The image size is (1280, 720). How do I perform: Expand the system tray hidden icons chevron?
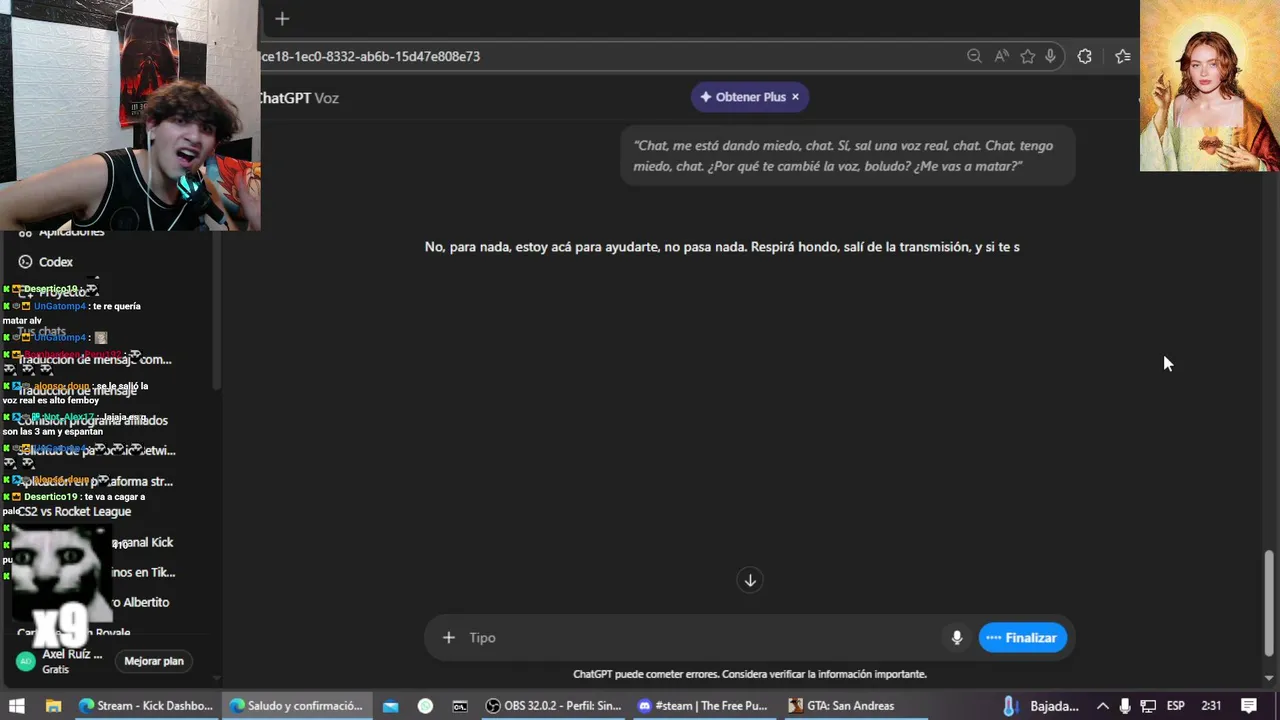[x=1102, y=705]
